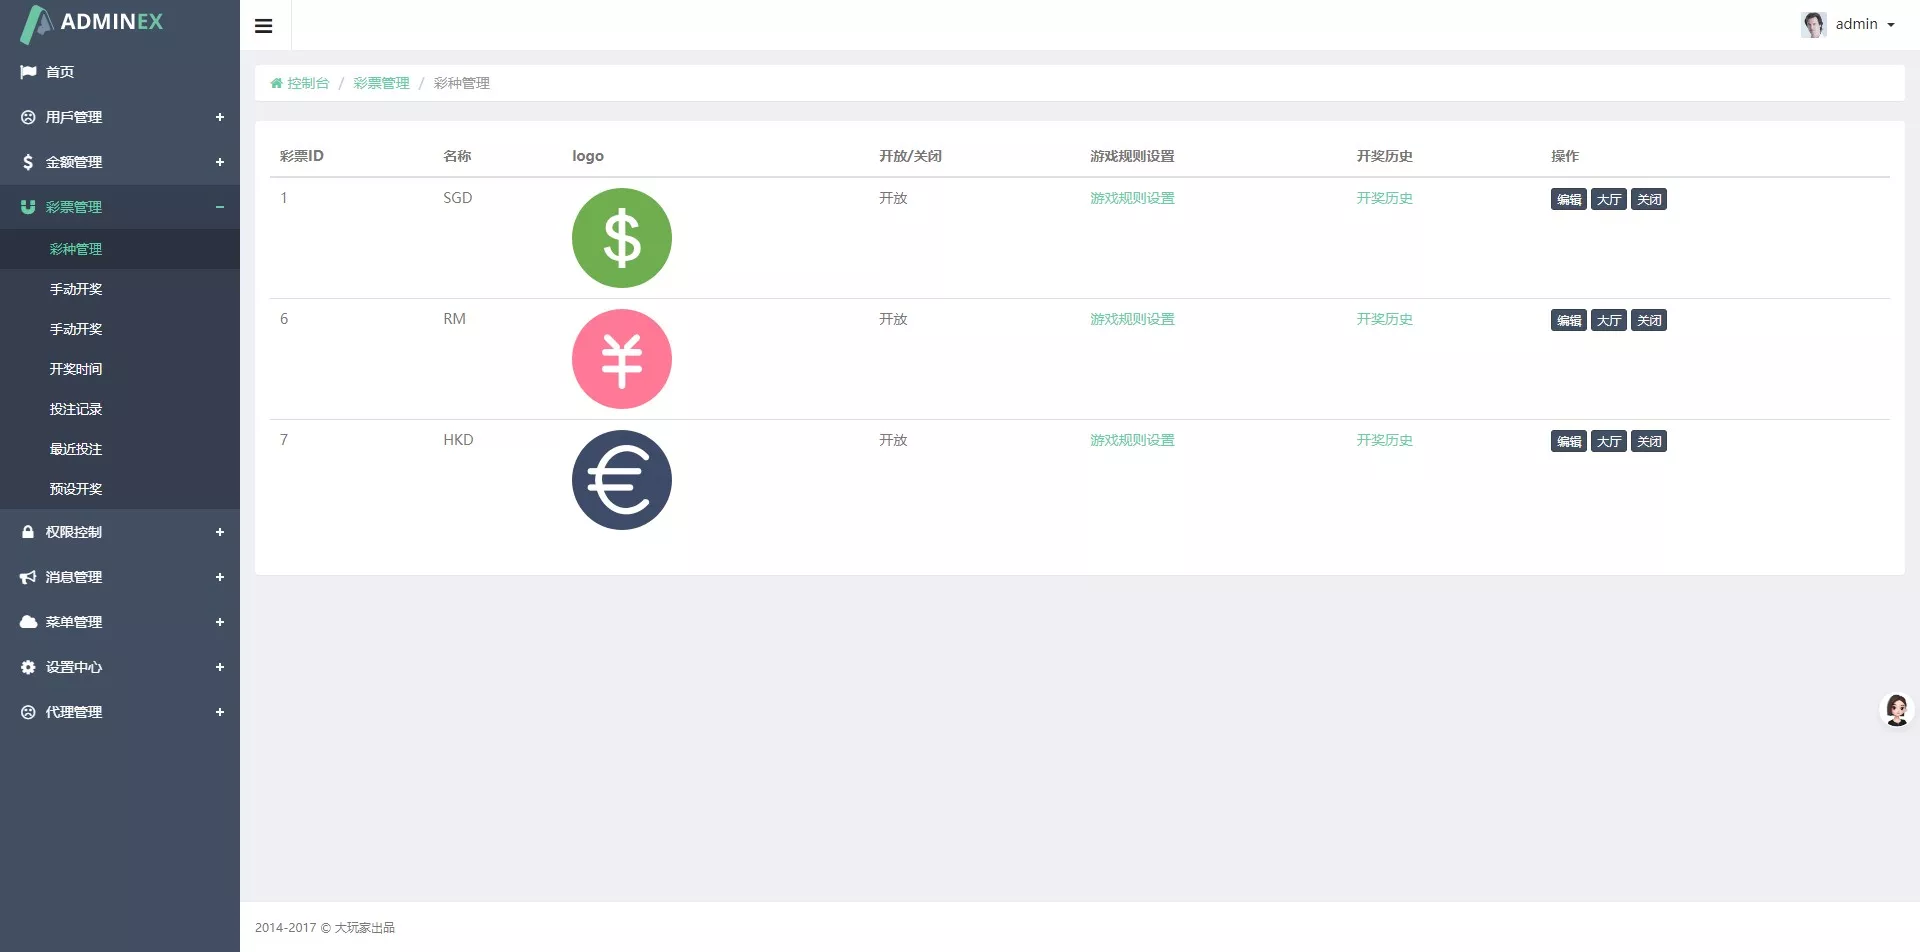Click the megaphone icon for 消息管理
Viewport: 1920px width, 952px height.
(x=28, y=577)
